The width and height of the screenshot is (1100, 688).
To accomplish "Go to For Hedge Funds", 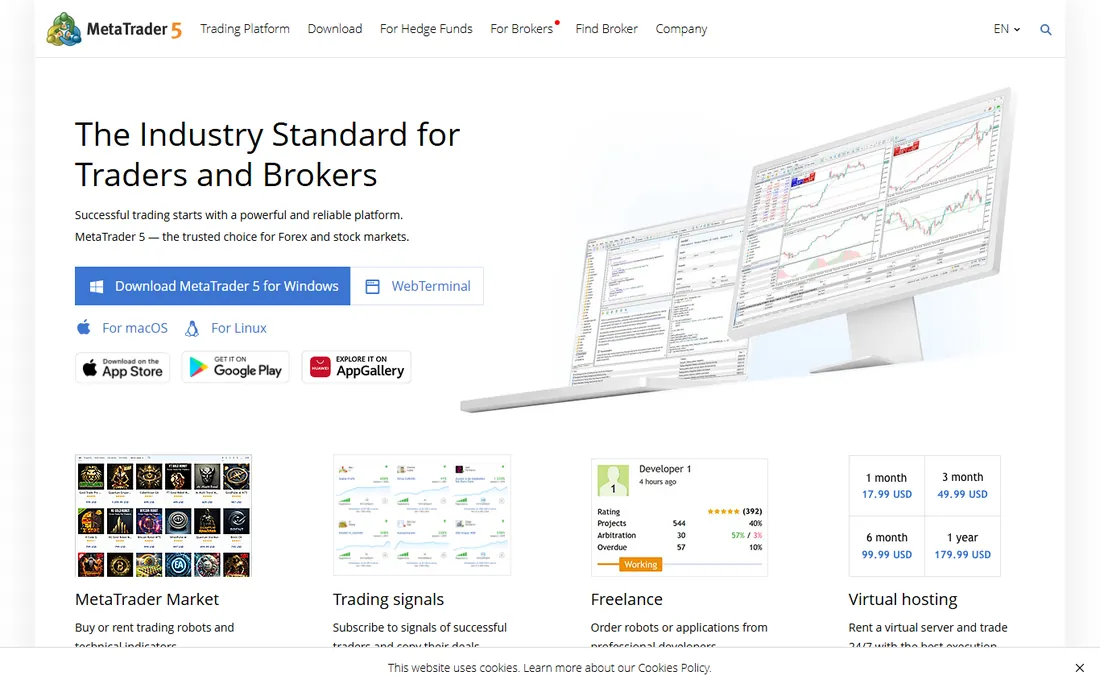I will (426, 29).
